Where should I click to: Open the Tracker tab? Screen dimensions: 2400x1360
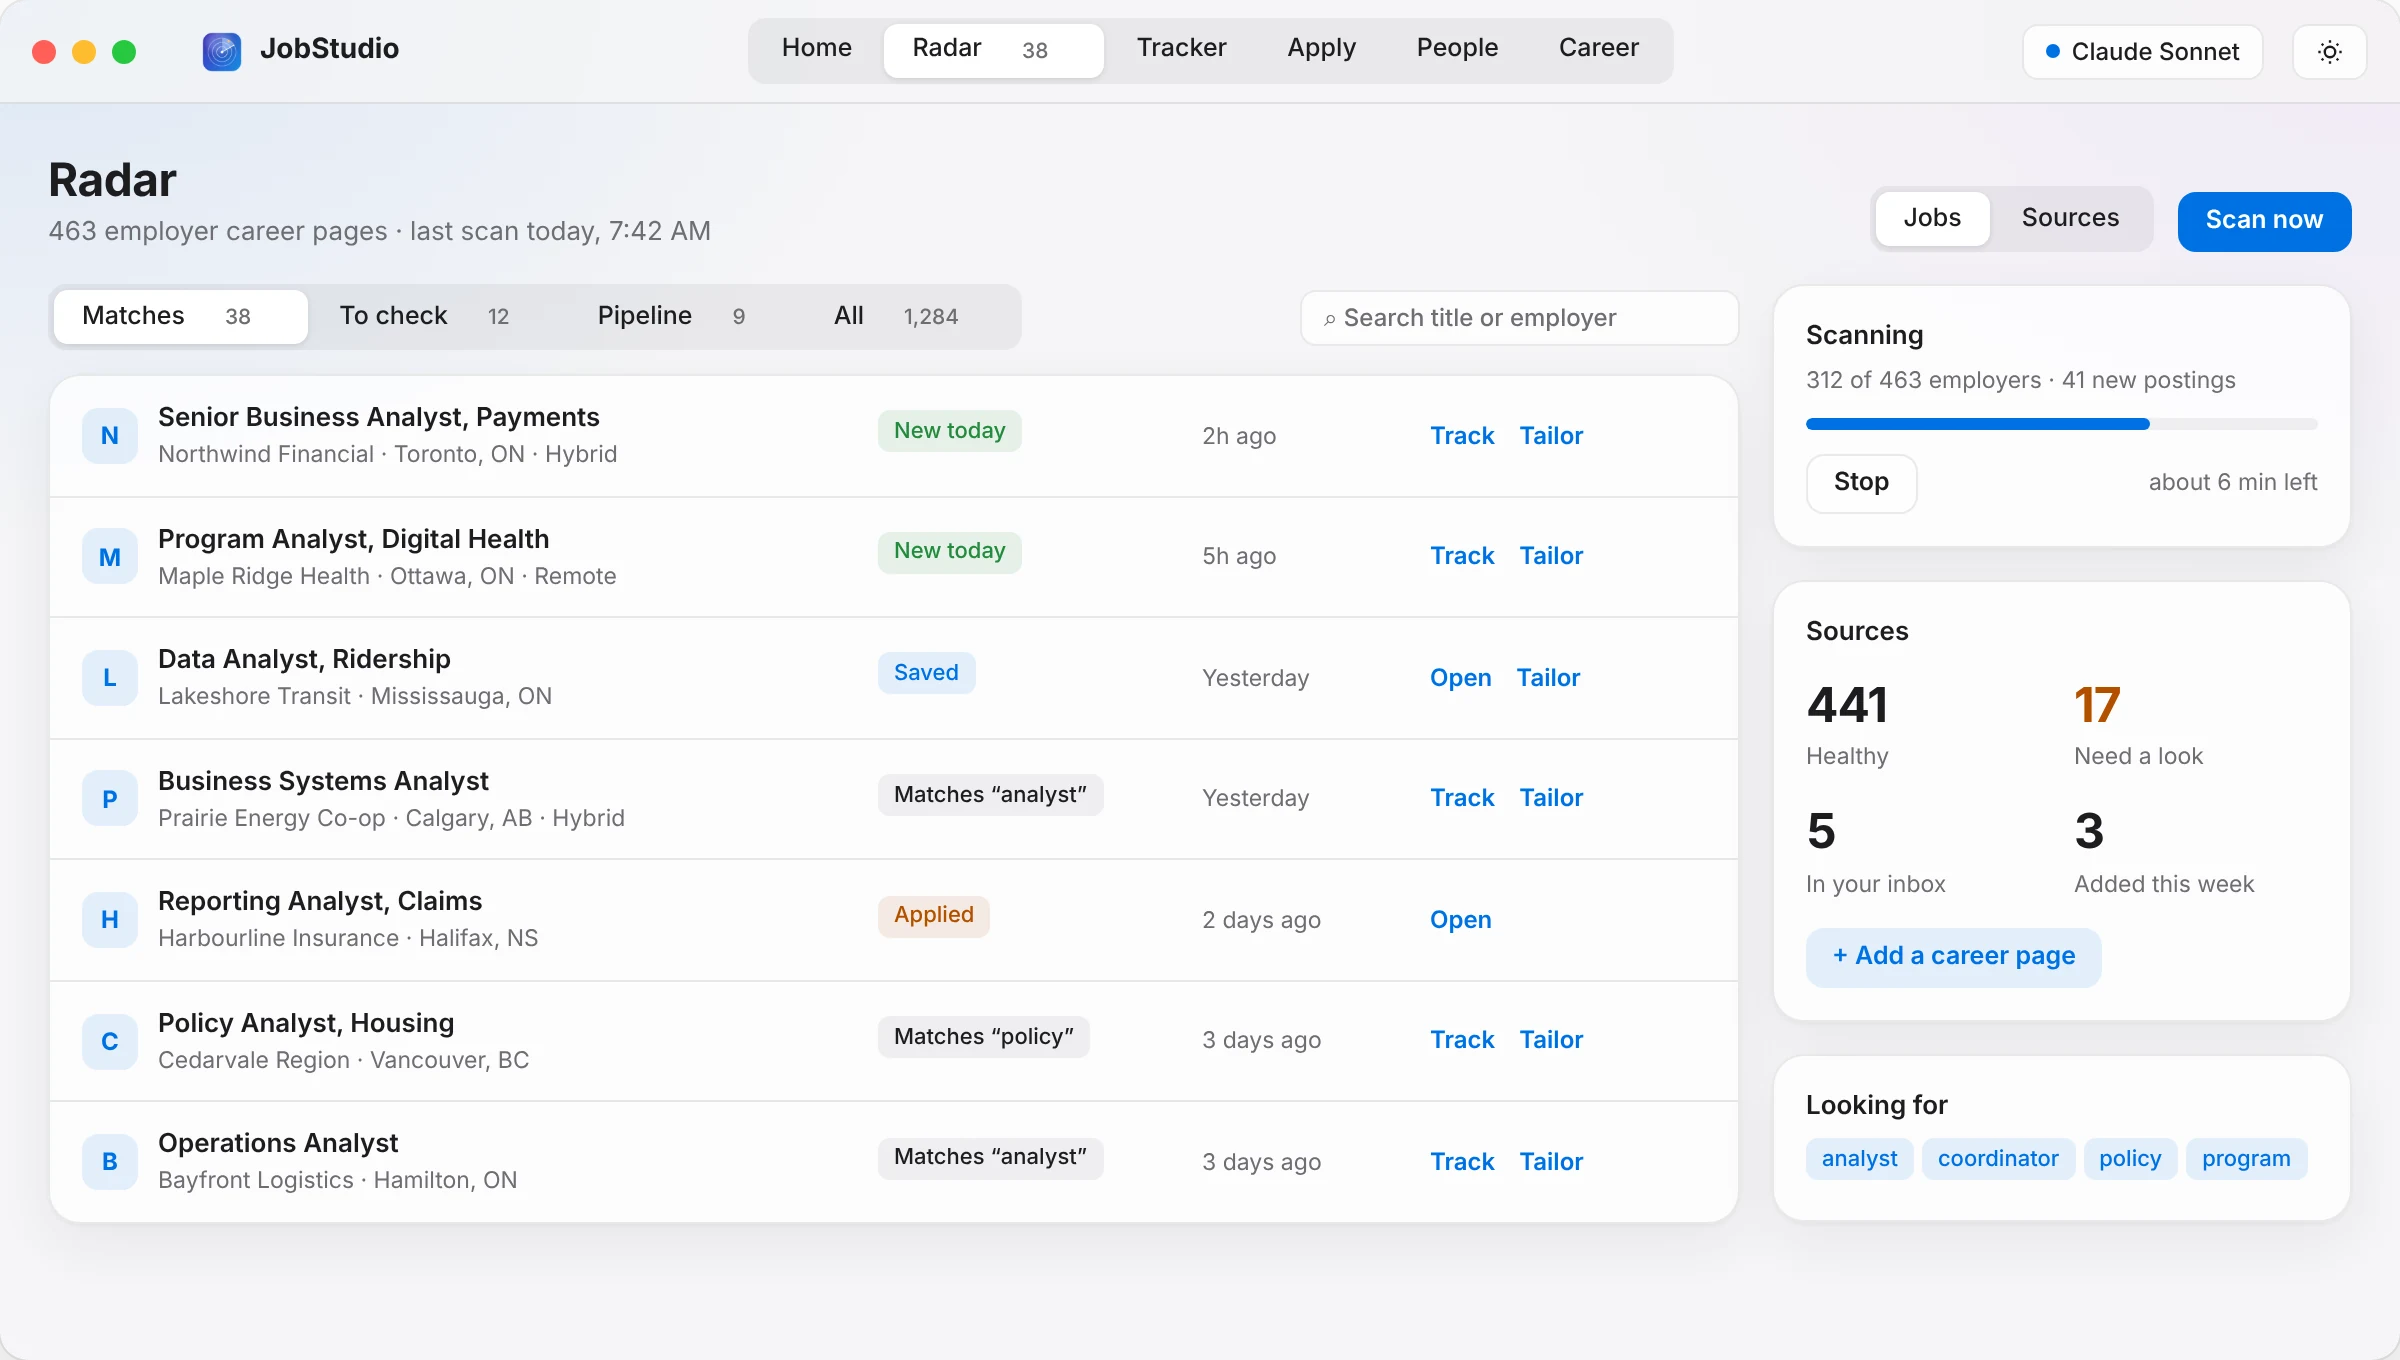click(1181, 48)
